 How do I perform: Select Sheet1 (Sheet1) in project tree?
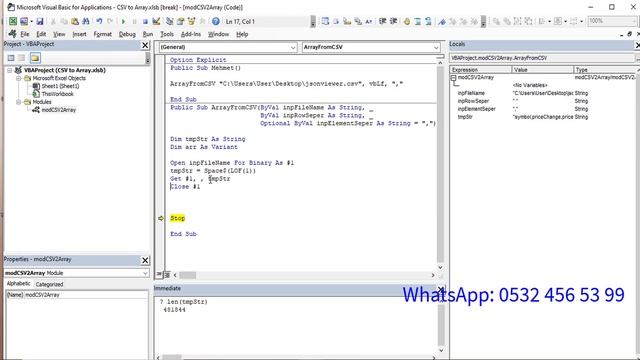coord(60,86)
